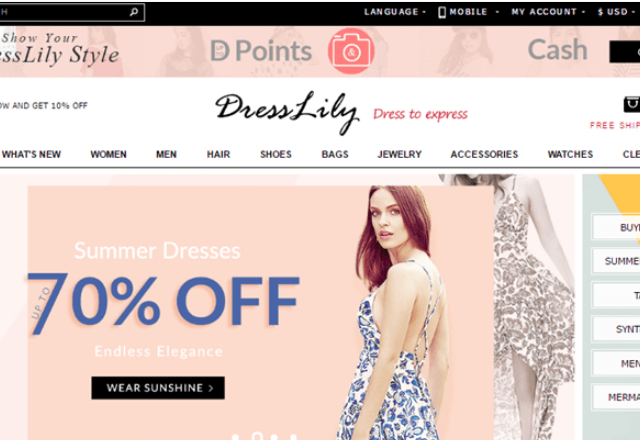Click the mobile phone icon

[x=442, y=12]
